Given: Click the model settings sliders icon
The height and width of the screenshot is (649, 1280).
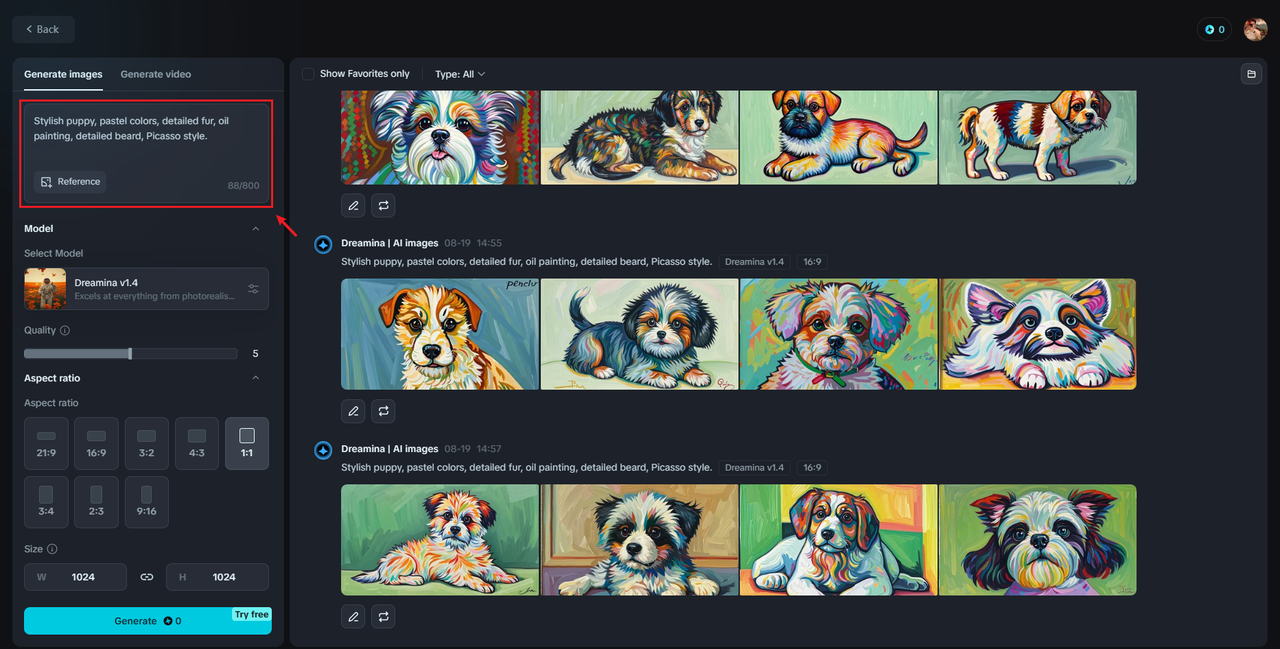Looking at the screenshot, I should [x=253, y=289].
